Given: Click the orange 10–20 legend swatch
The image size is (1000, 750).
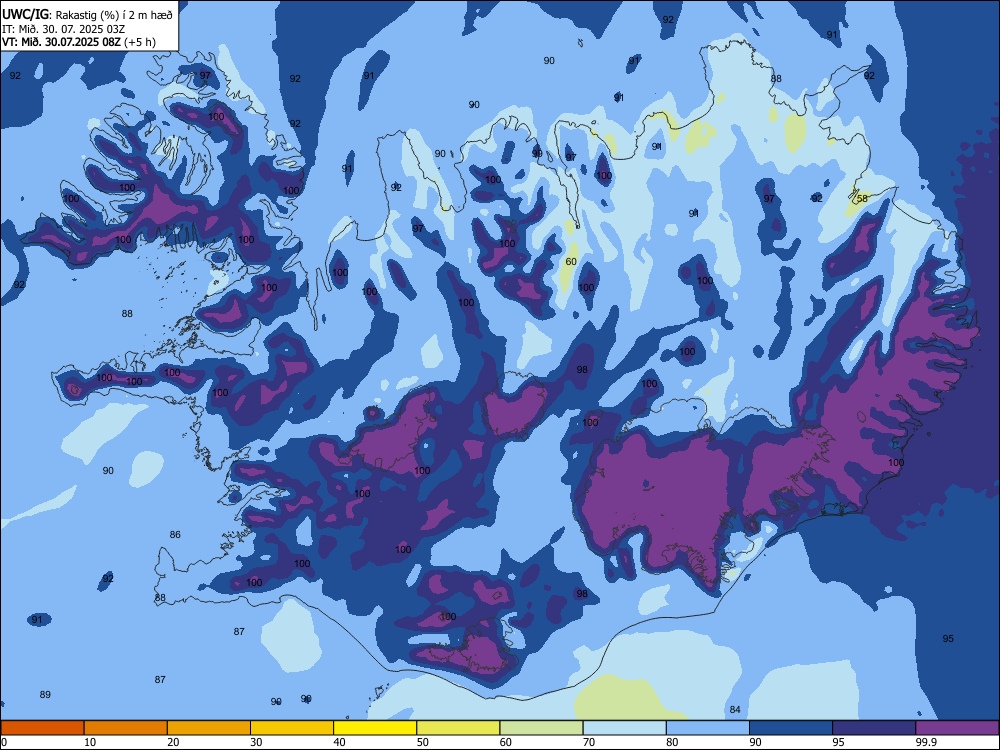Looking at the screenshot, I should [126, 728].
